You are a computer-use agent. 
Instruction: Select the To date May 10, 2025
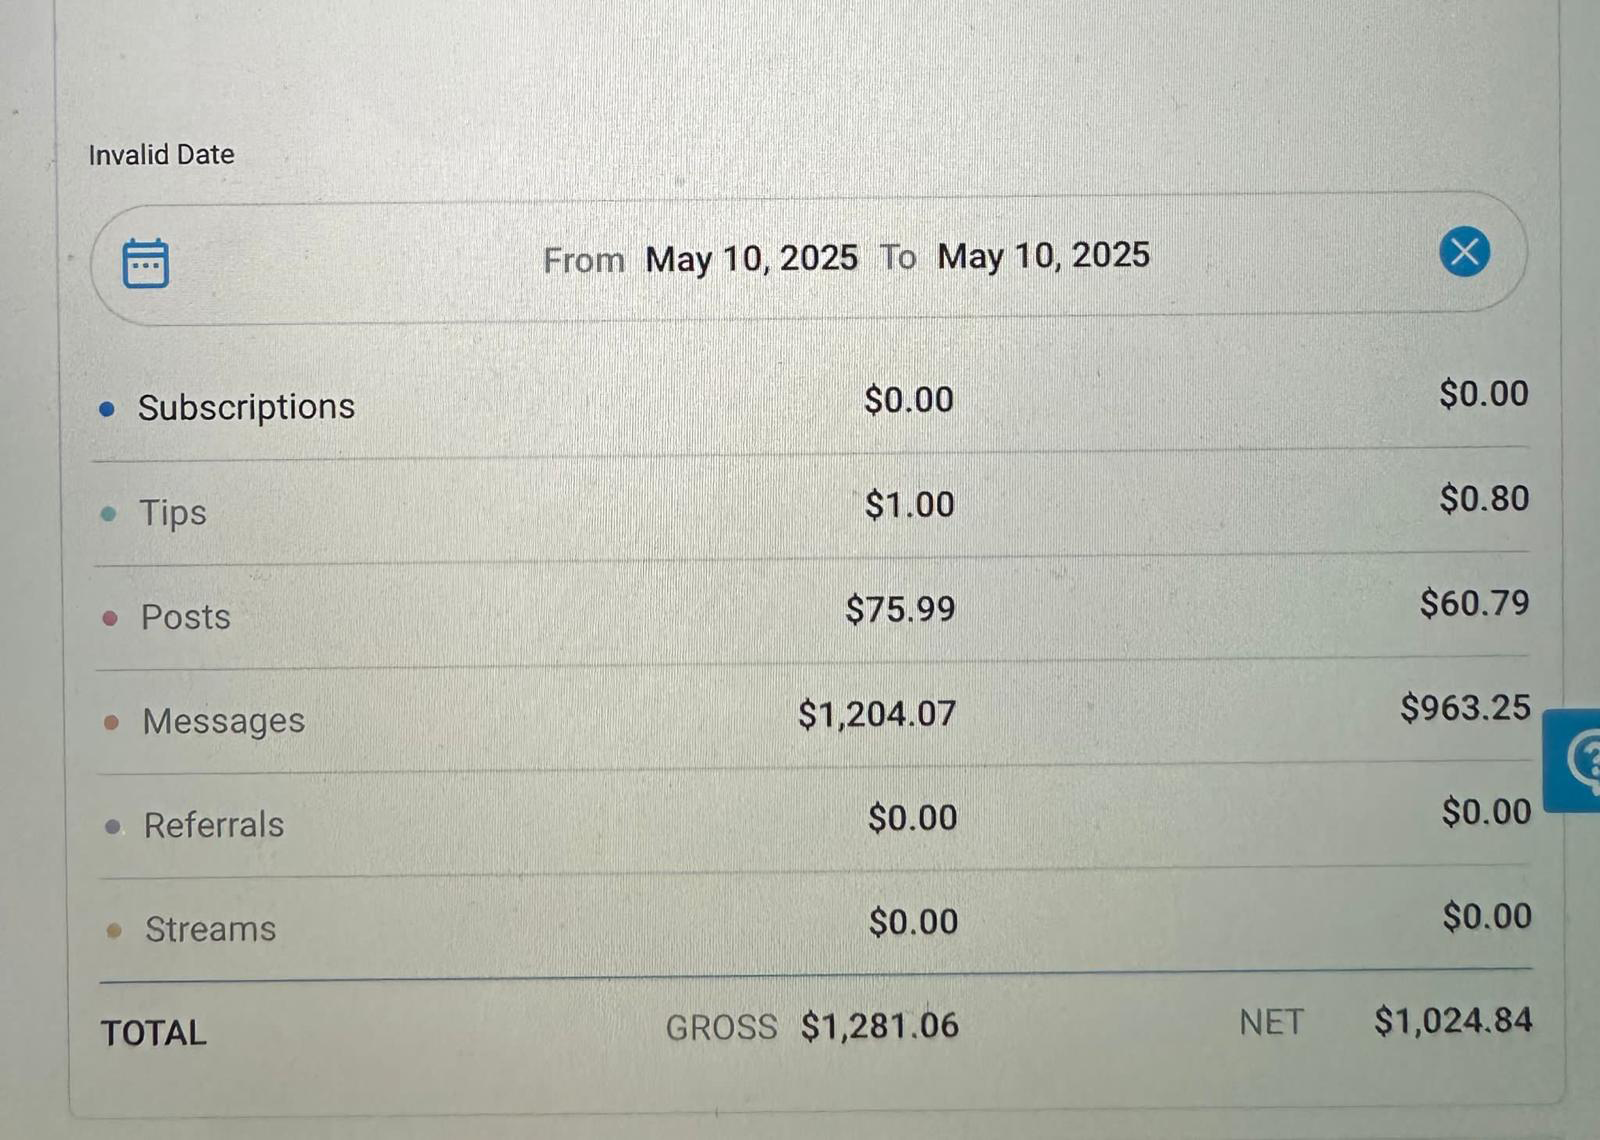(x=1043, y=256)
